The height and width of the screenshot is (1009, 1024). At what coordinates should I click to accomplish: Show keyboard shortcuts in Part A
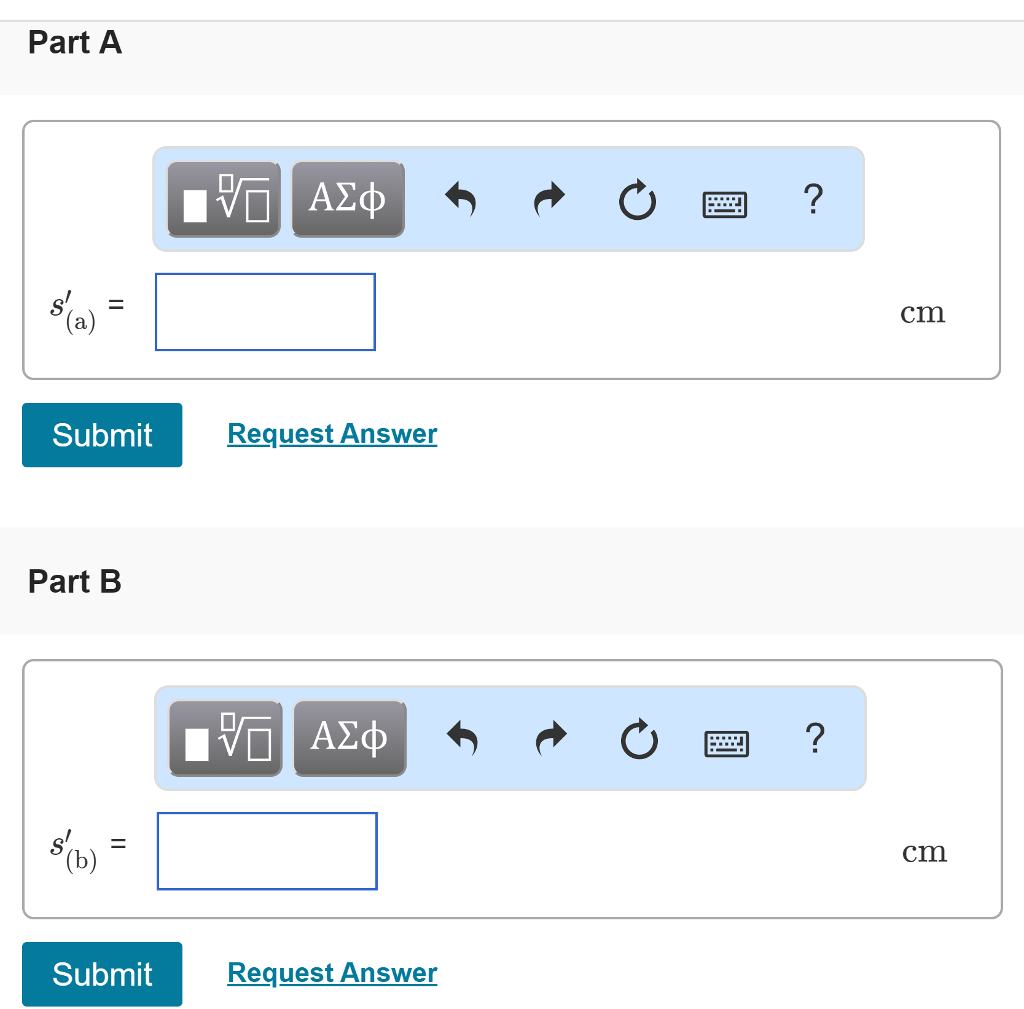725,203
